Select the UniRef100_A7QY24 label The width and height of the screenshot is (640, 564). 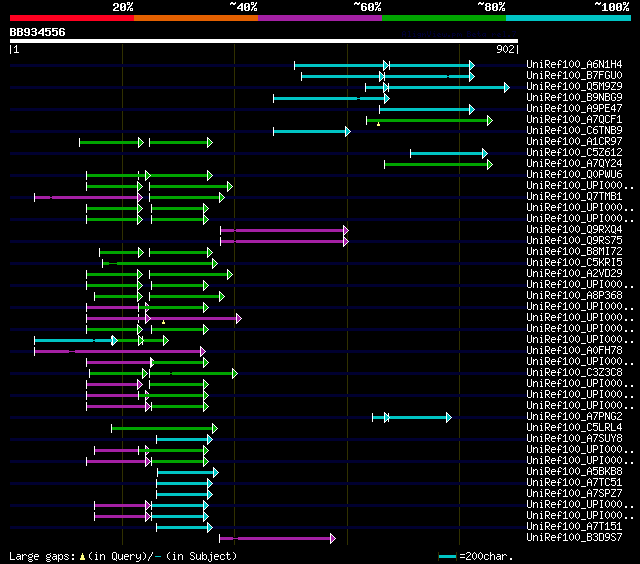coord(574,163)
